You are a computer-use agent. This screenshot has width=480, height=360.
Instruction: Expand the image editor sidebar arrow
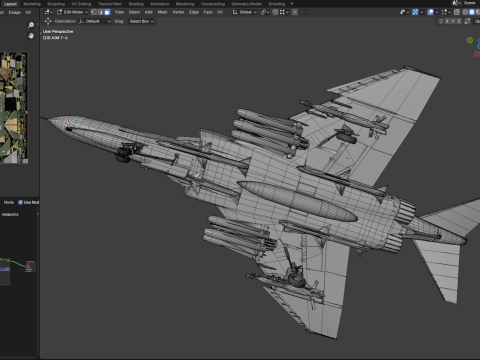coord(38,24)
